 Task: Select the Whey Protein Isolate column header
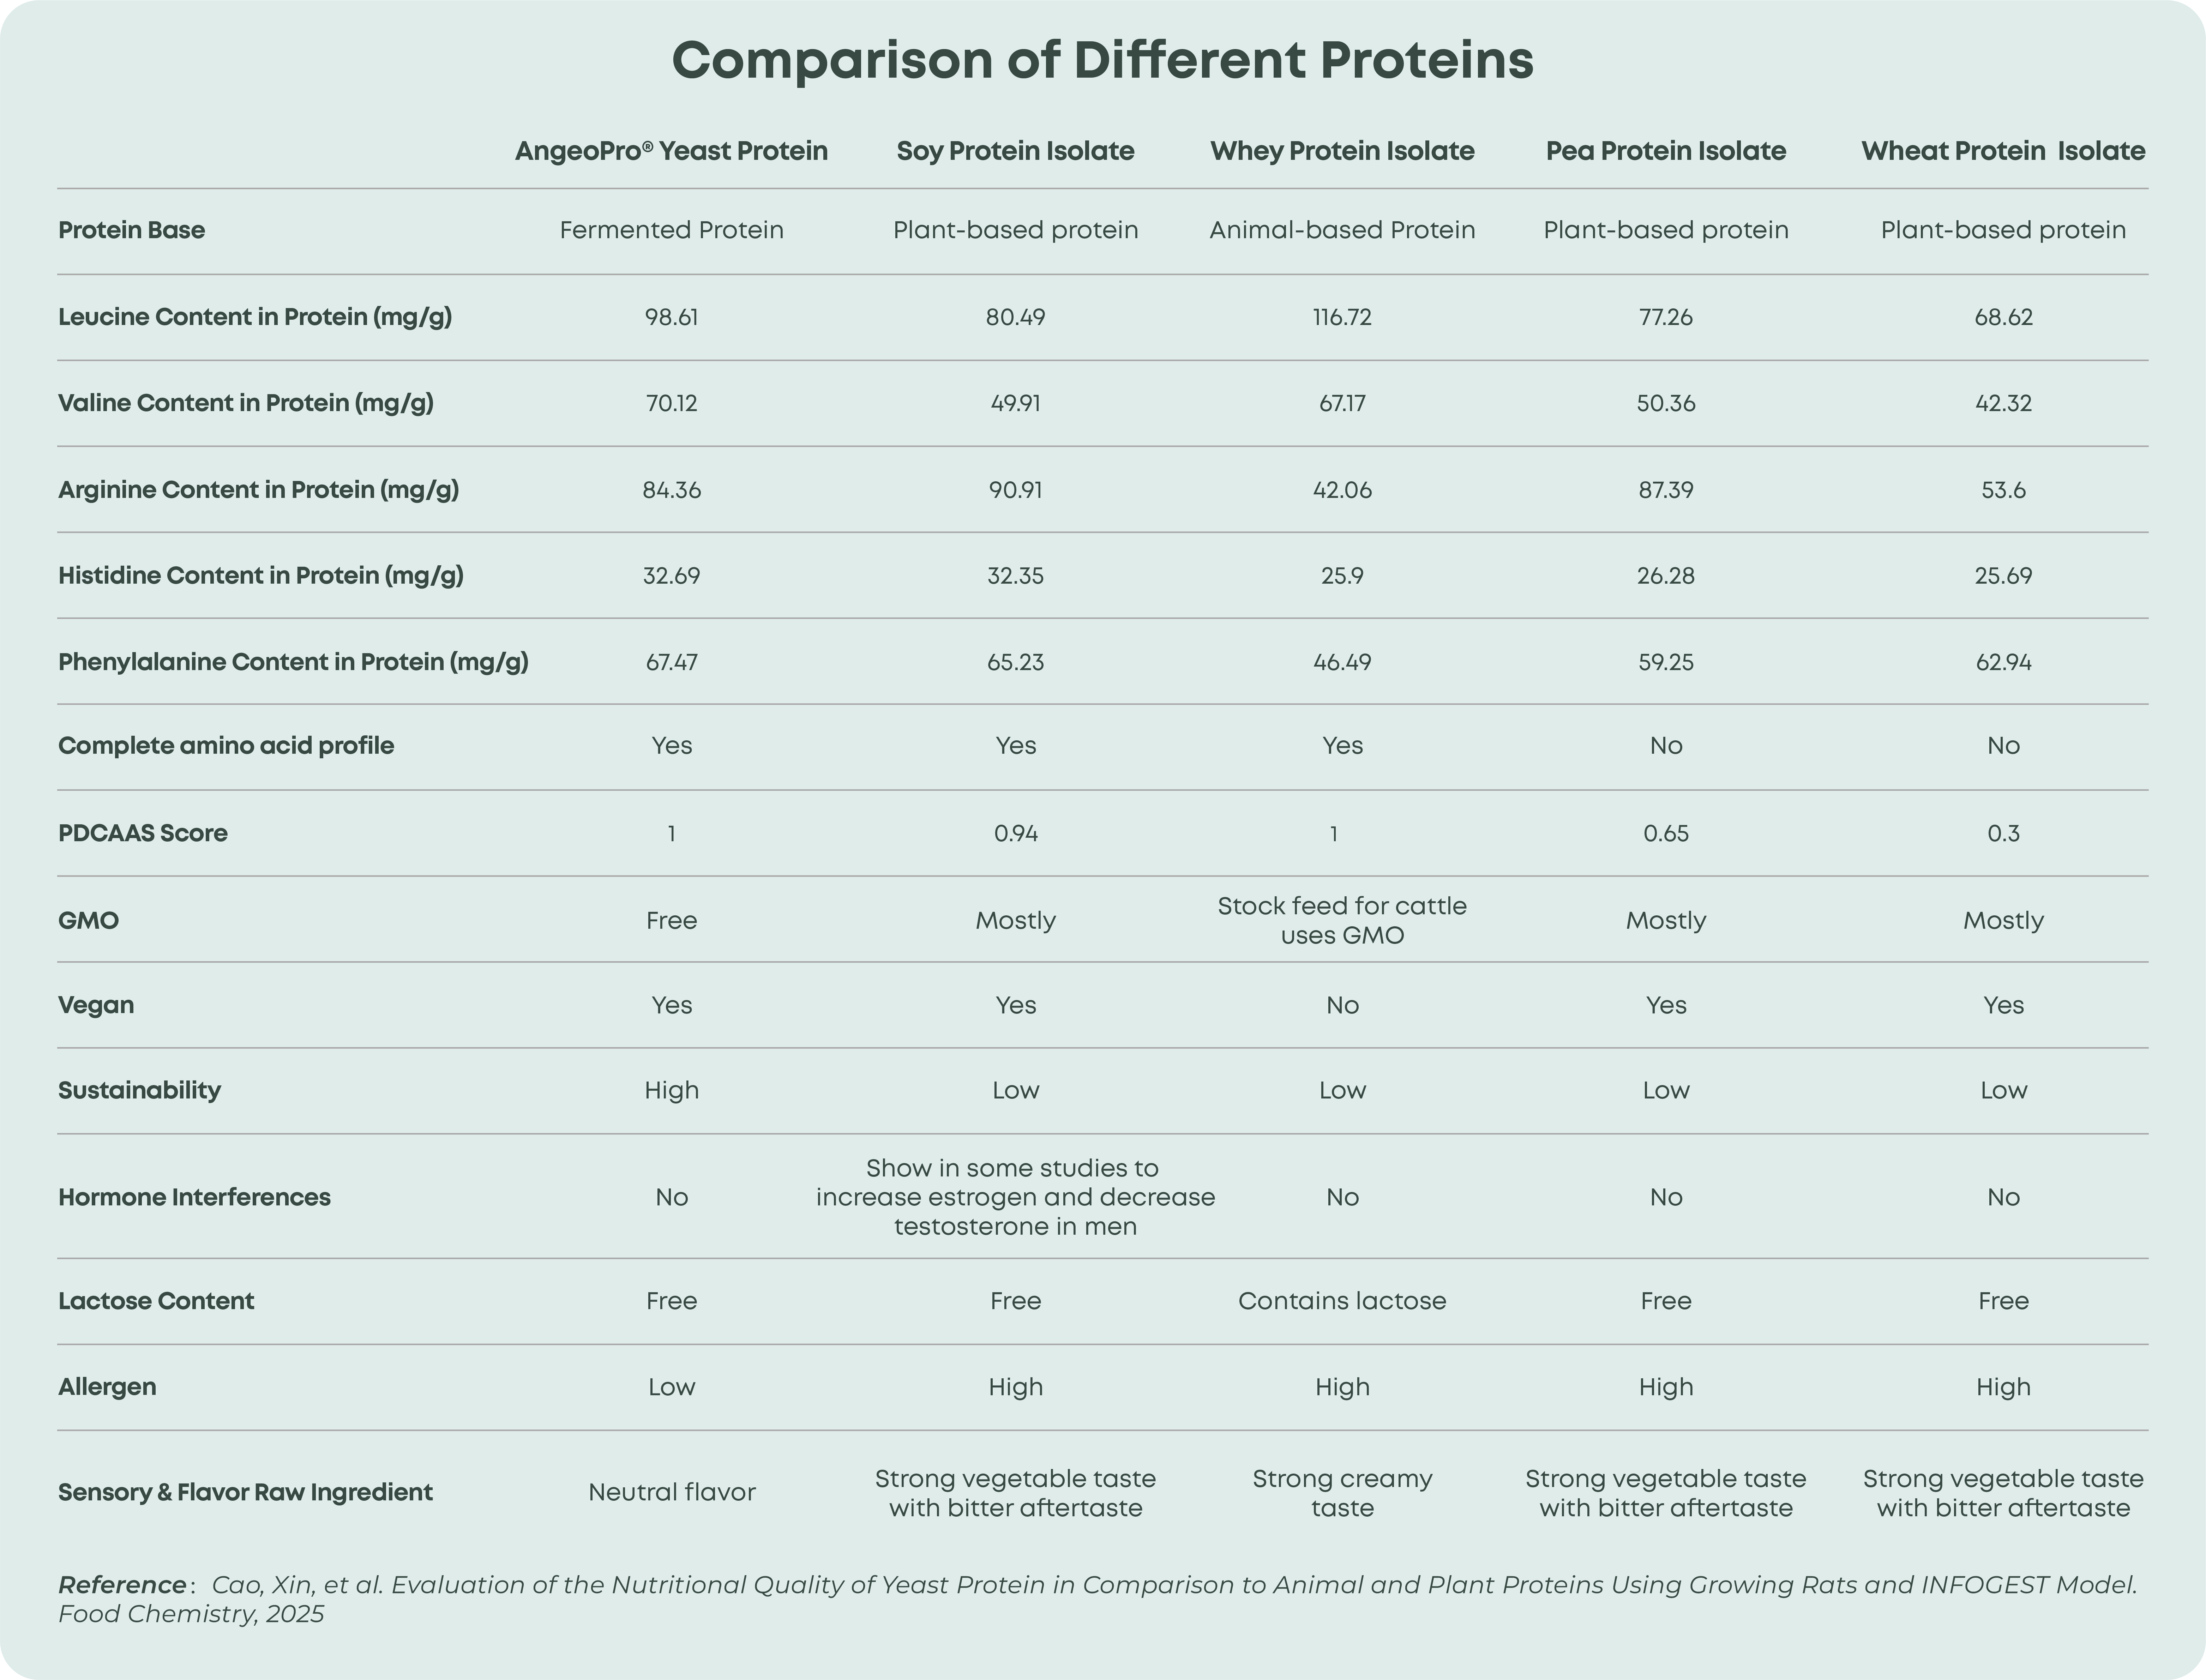pyautogui.click(x=1342, y=151)
